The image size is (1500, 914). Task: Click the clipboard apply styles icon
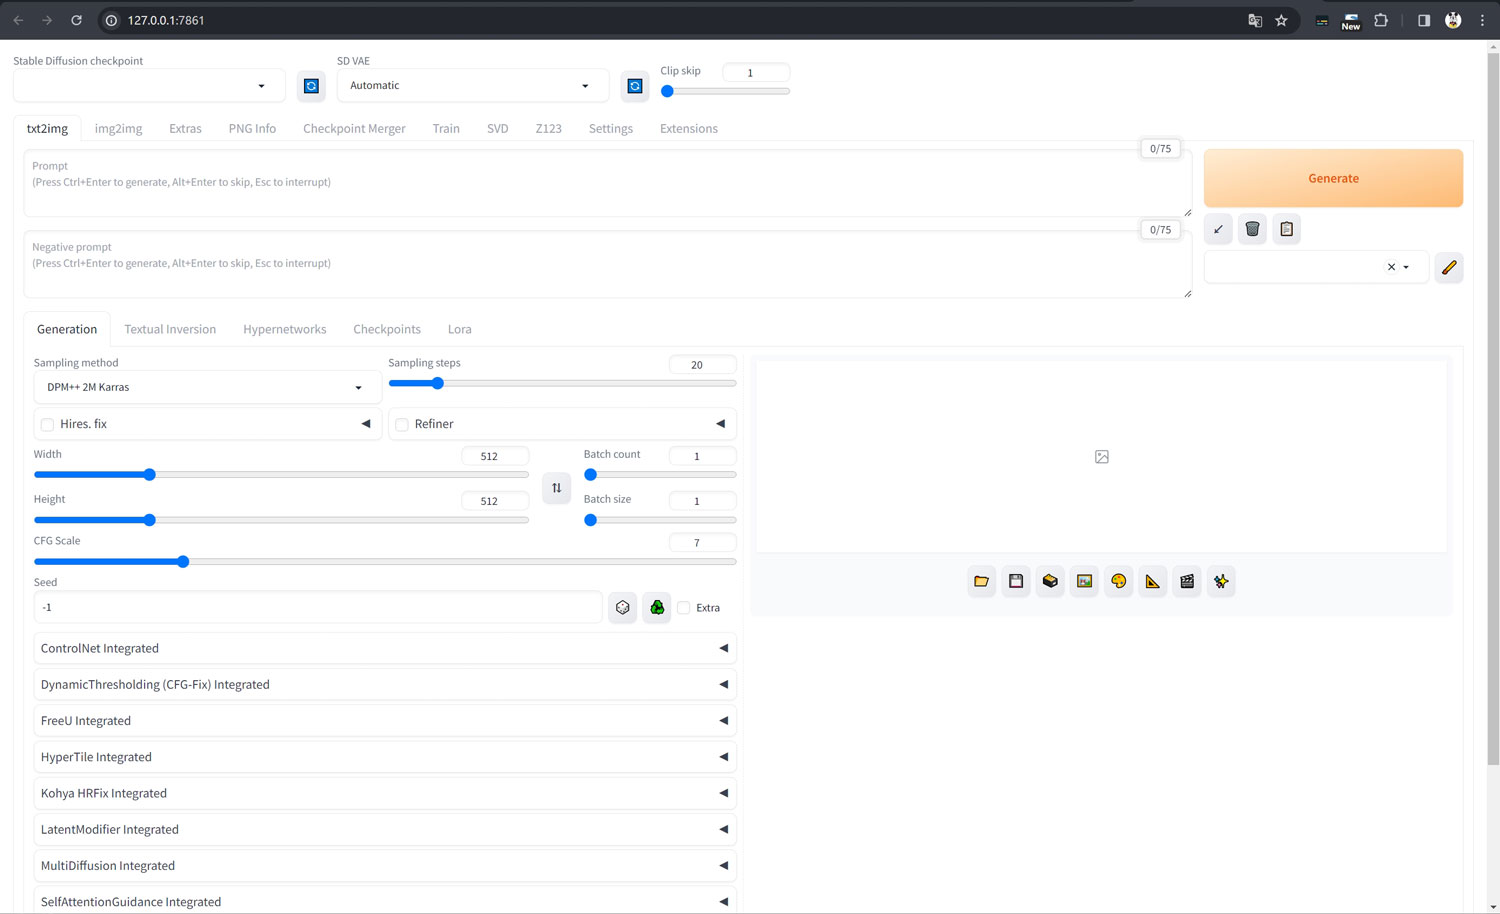tap(1287, 229)
